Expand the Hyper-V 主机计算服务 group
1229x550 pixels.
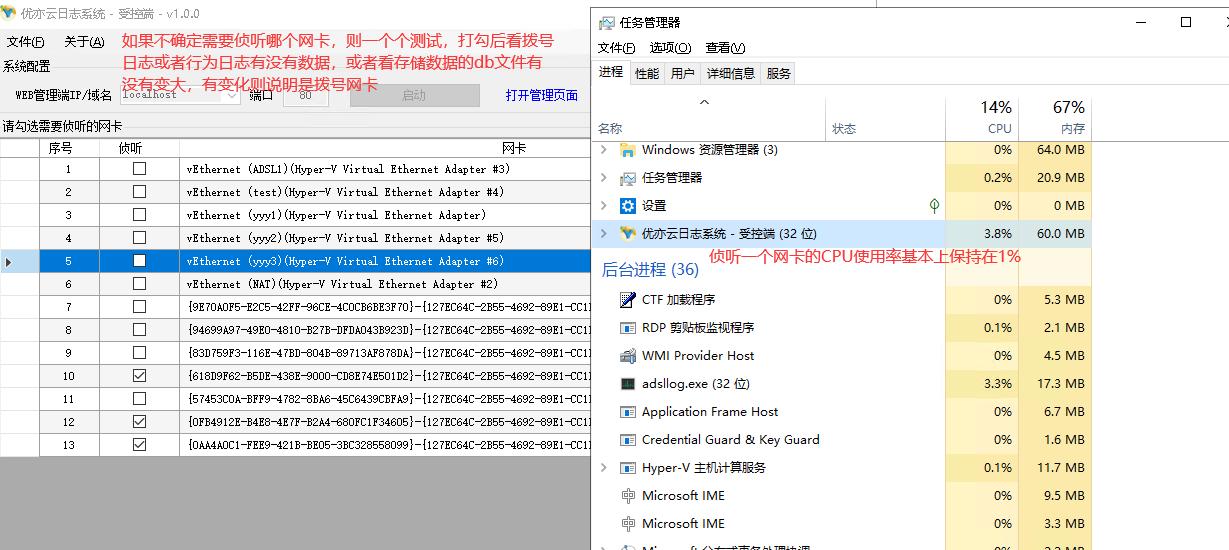click(603, 468)
